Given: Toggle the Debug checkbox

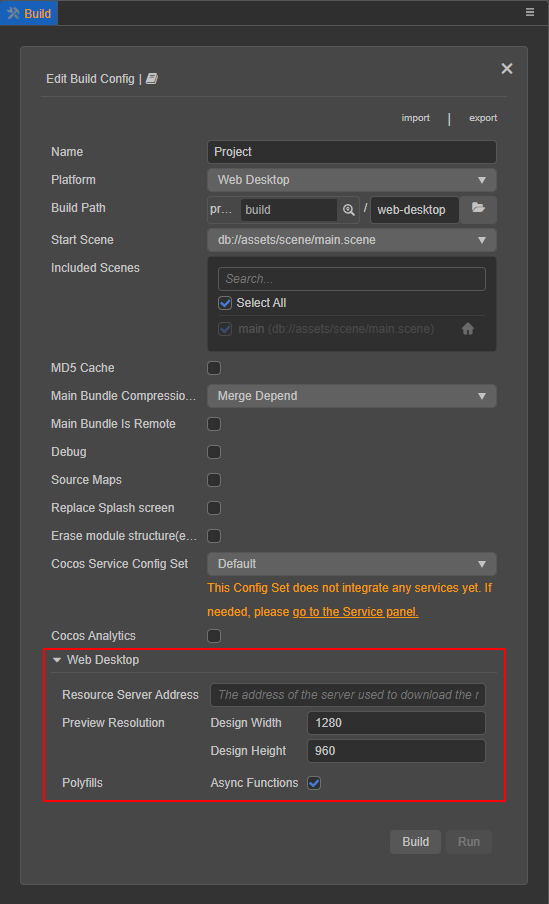Looking at the screenshot, I should [214, 452].
